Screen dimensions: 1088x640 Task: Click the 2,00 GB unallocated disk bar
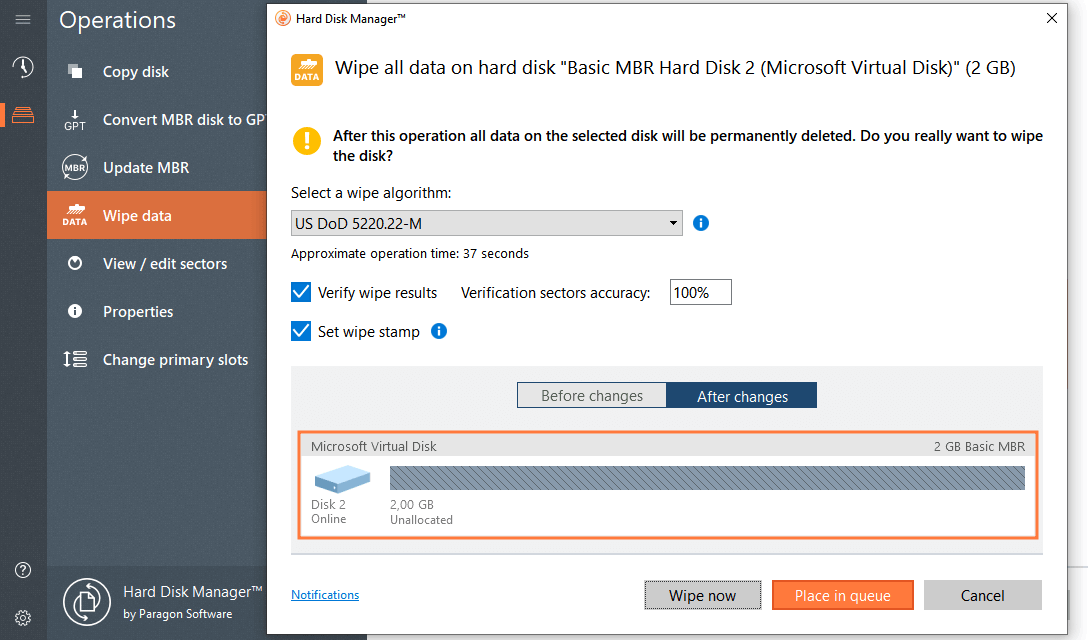(707, 478)
